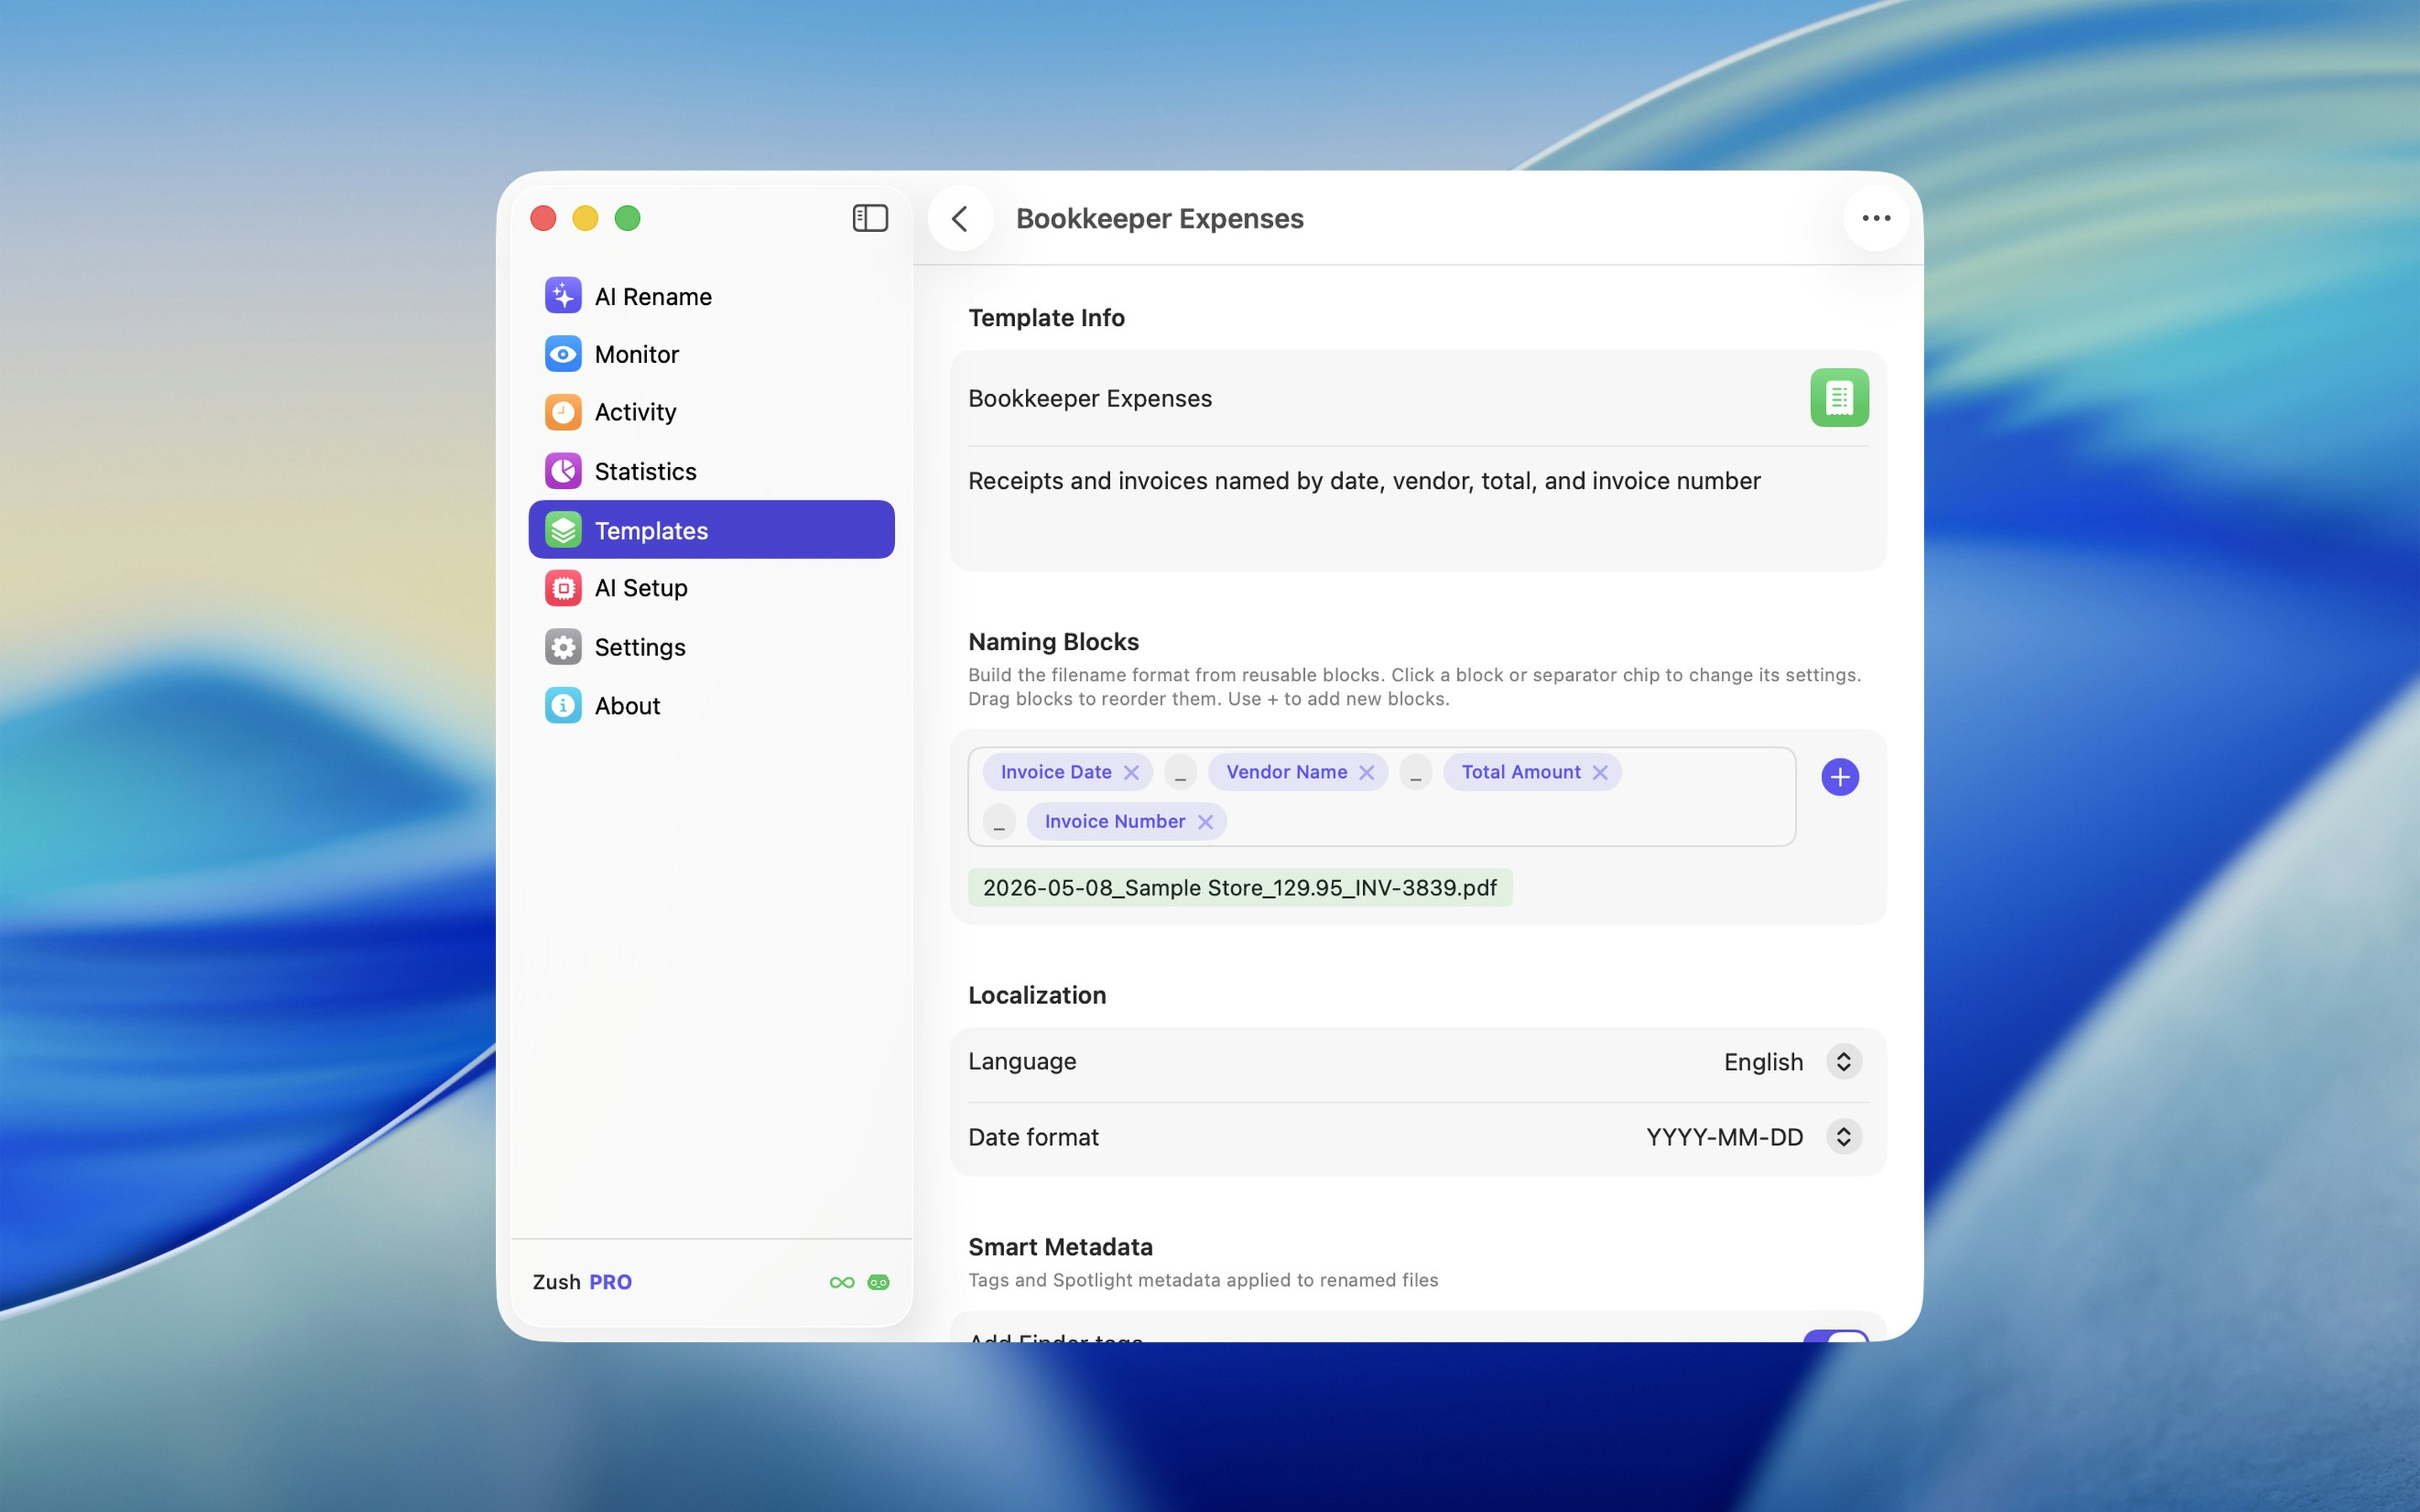Click the Monitor eye icon
This screenshot has height=1512, width=2420.
pyautogui.click(x=563, y=354)
